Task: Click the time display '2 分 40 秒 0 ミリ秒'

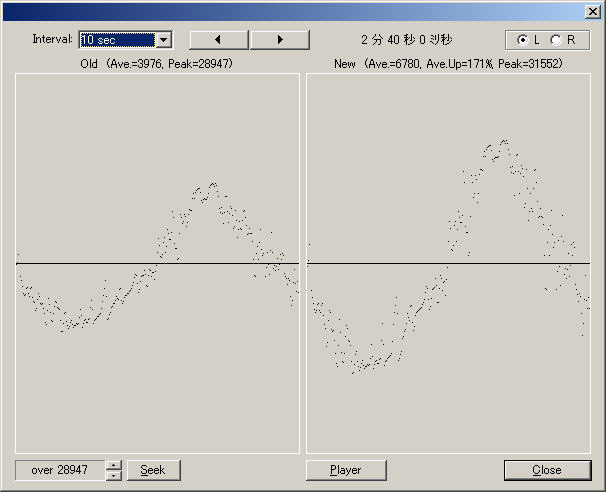Action: [407, 40]
